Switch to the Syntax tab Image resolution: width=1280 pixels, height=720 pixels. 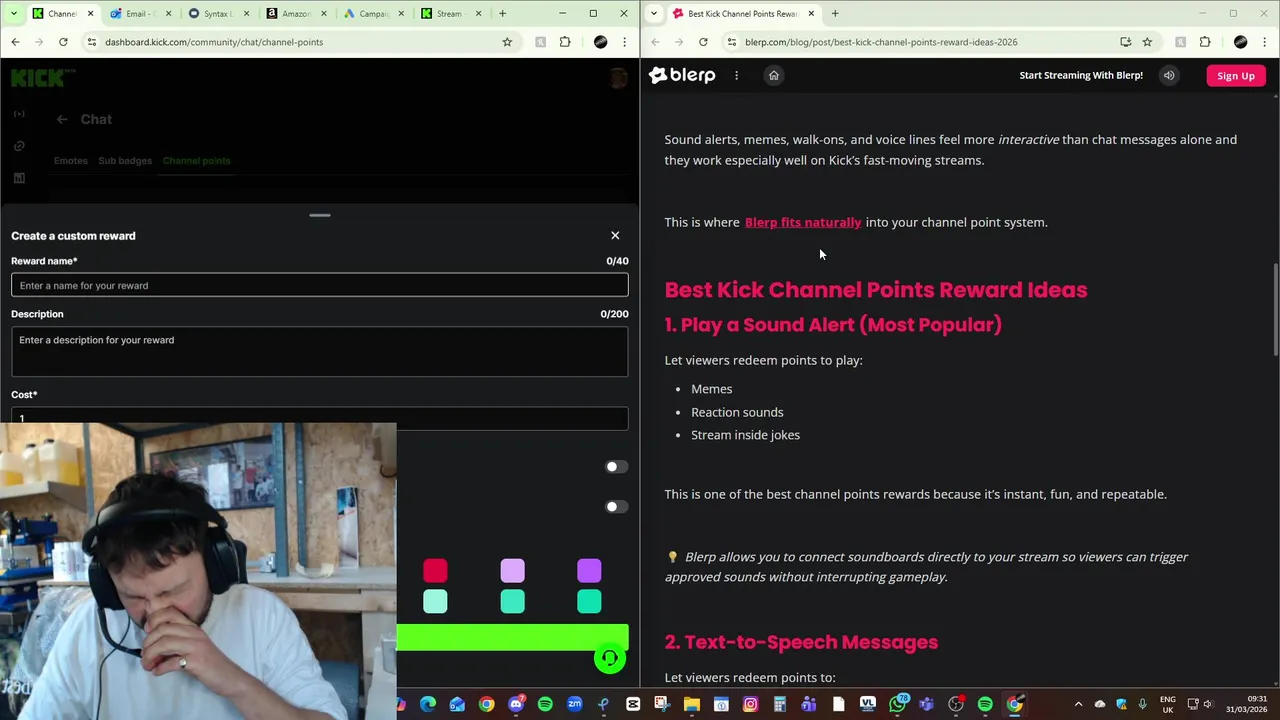tap(218, 14)
